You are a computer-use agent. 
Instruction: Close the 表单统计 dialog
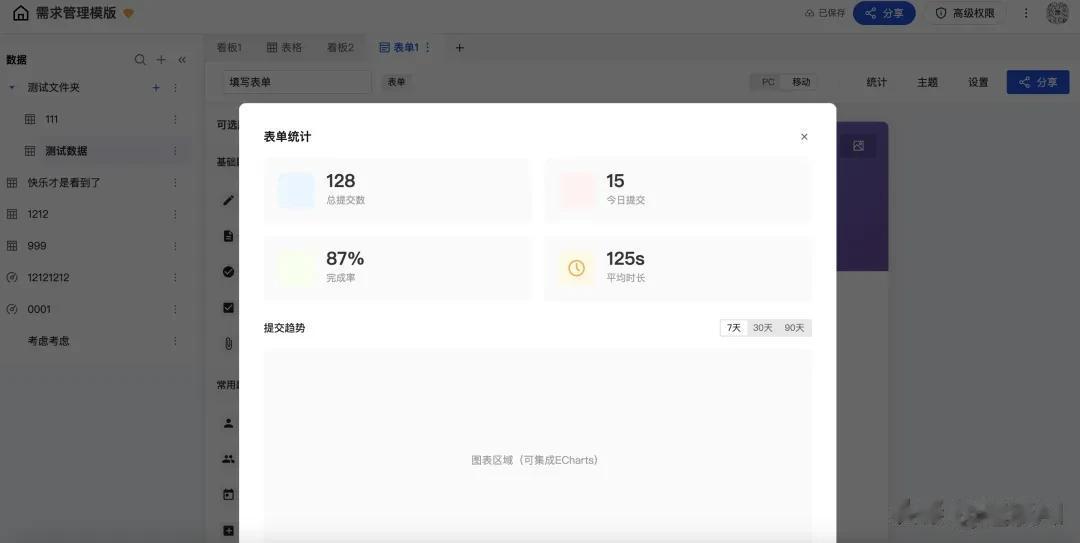804,136
